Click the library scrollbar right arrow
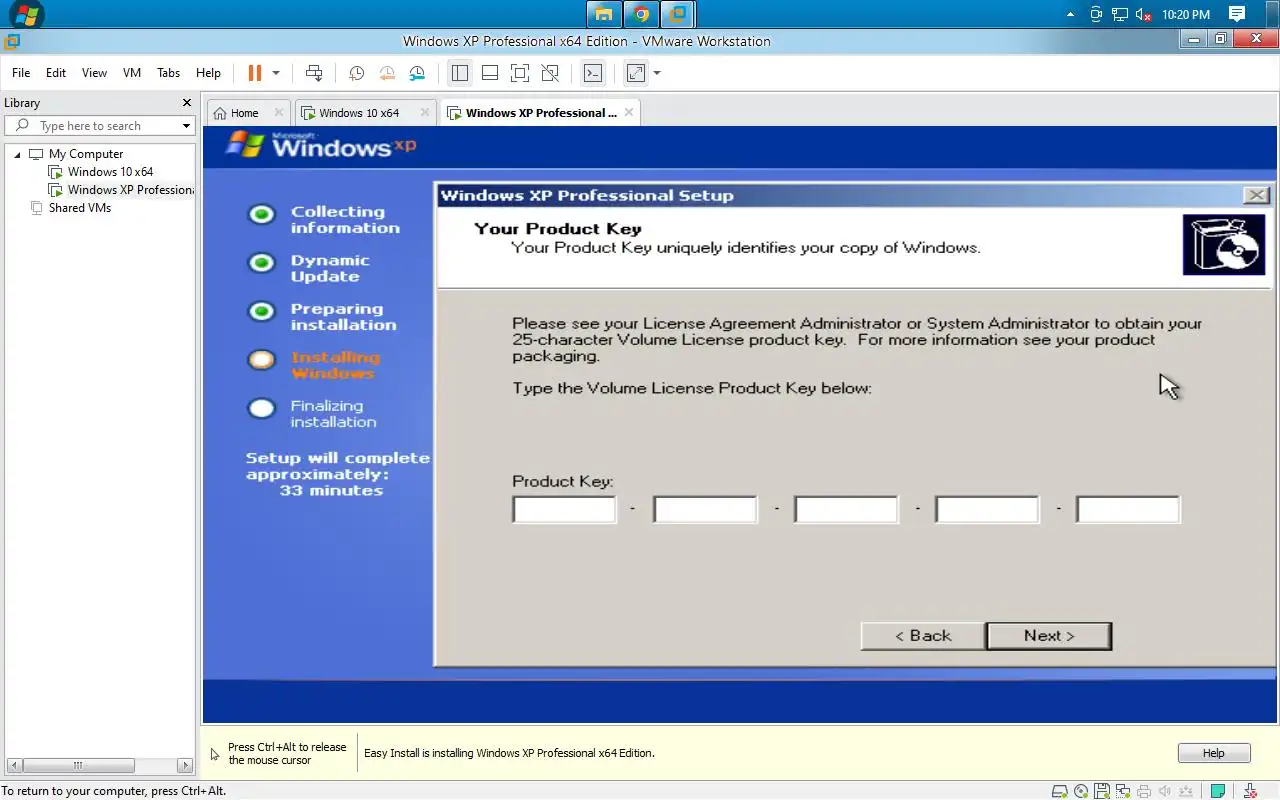The width and height of the screenshot is (1280, 800). coord(184,766)
